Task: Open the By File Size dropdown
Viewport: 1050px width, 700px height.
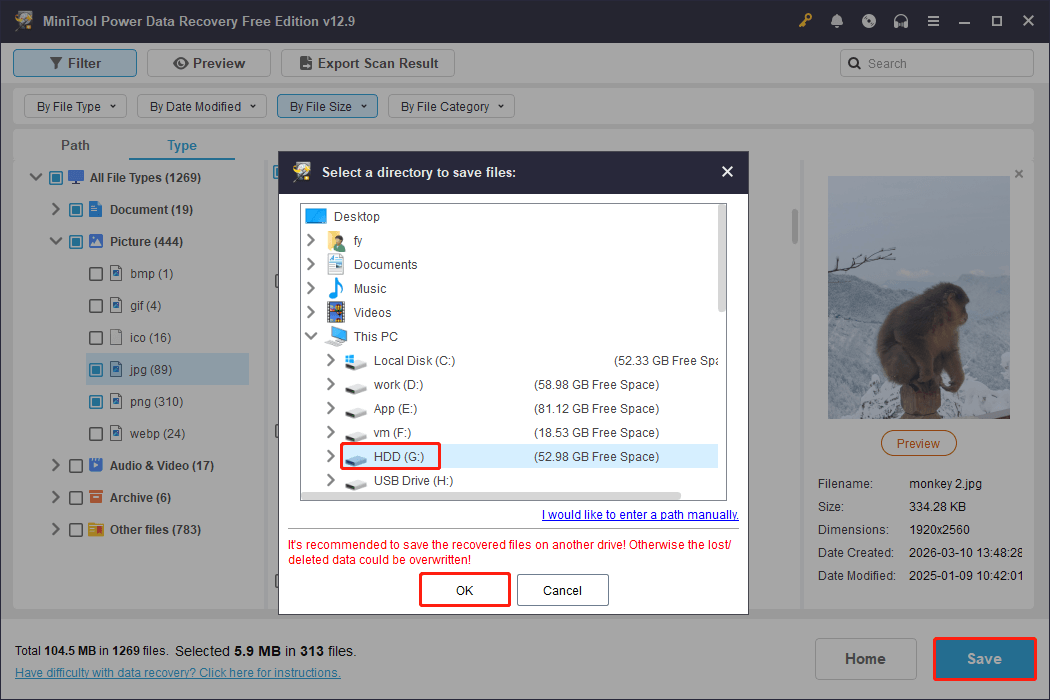Action: click(327, 106)
